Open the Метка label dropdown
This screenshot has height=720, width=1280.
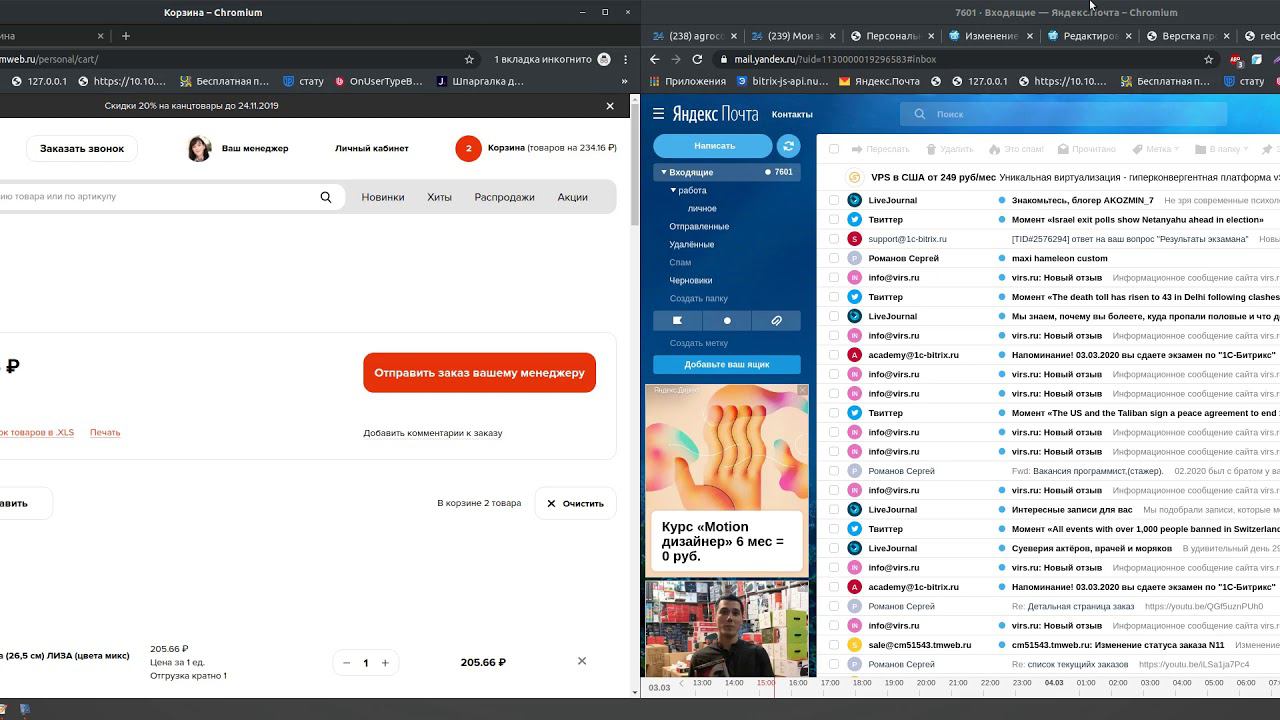coord(1157,149)
